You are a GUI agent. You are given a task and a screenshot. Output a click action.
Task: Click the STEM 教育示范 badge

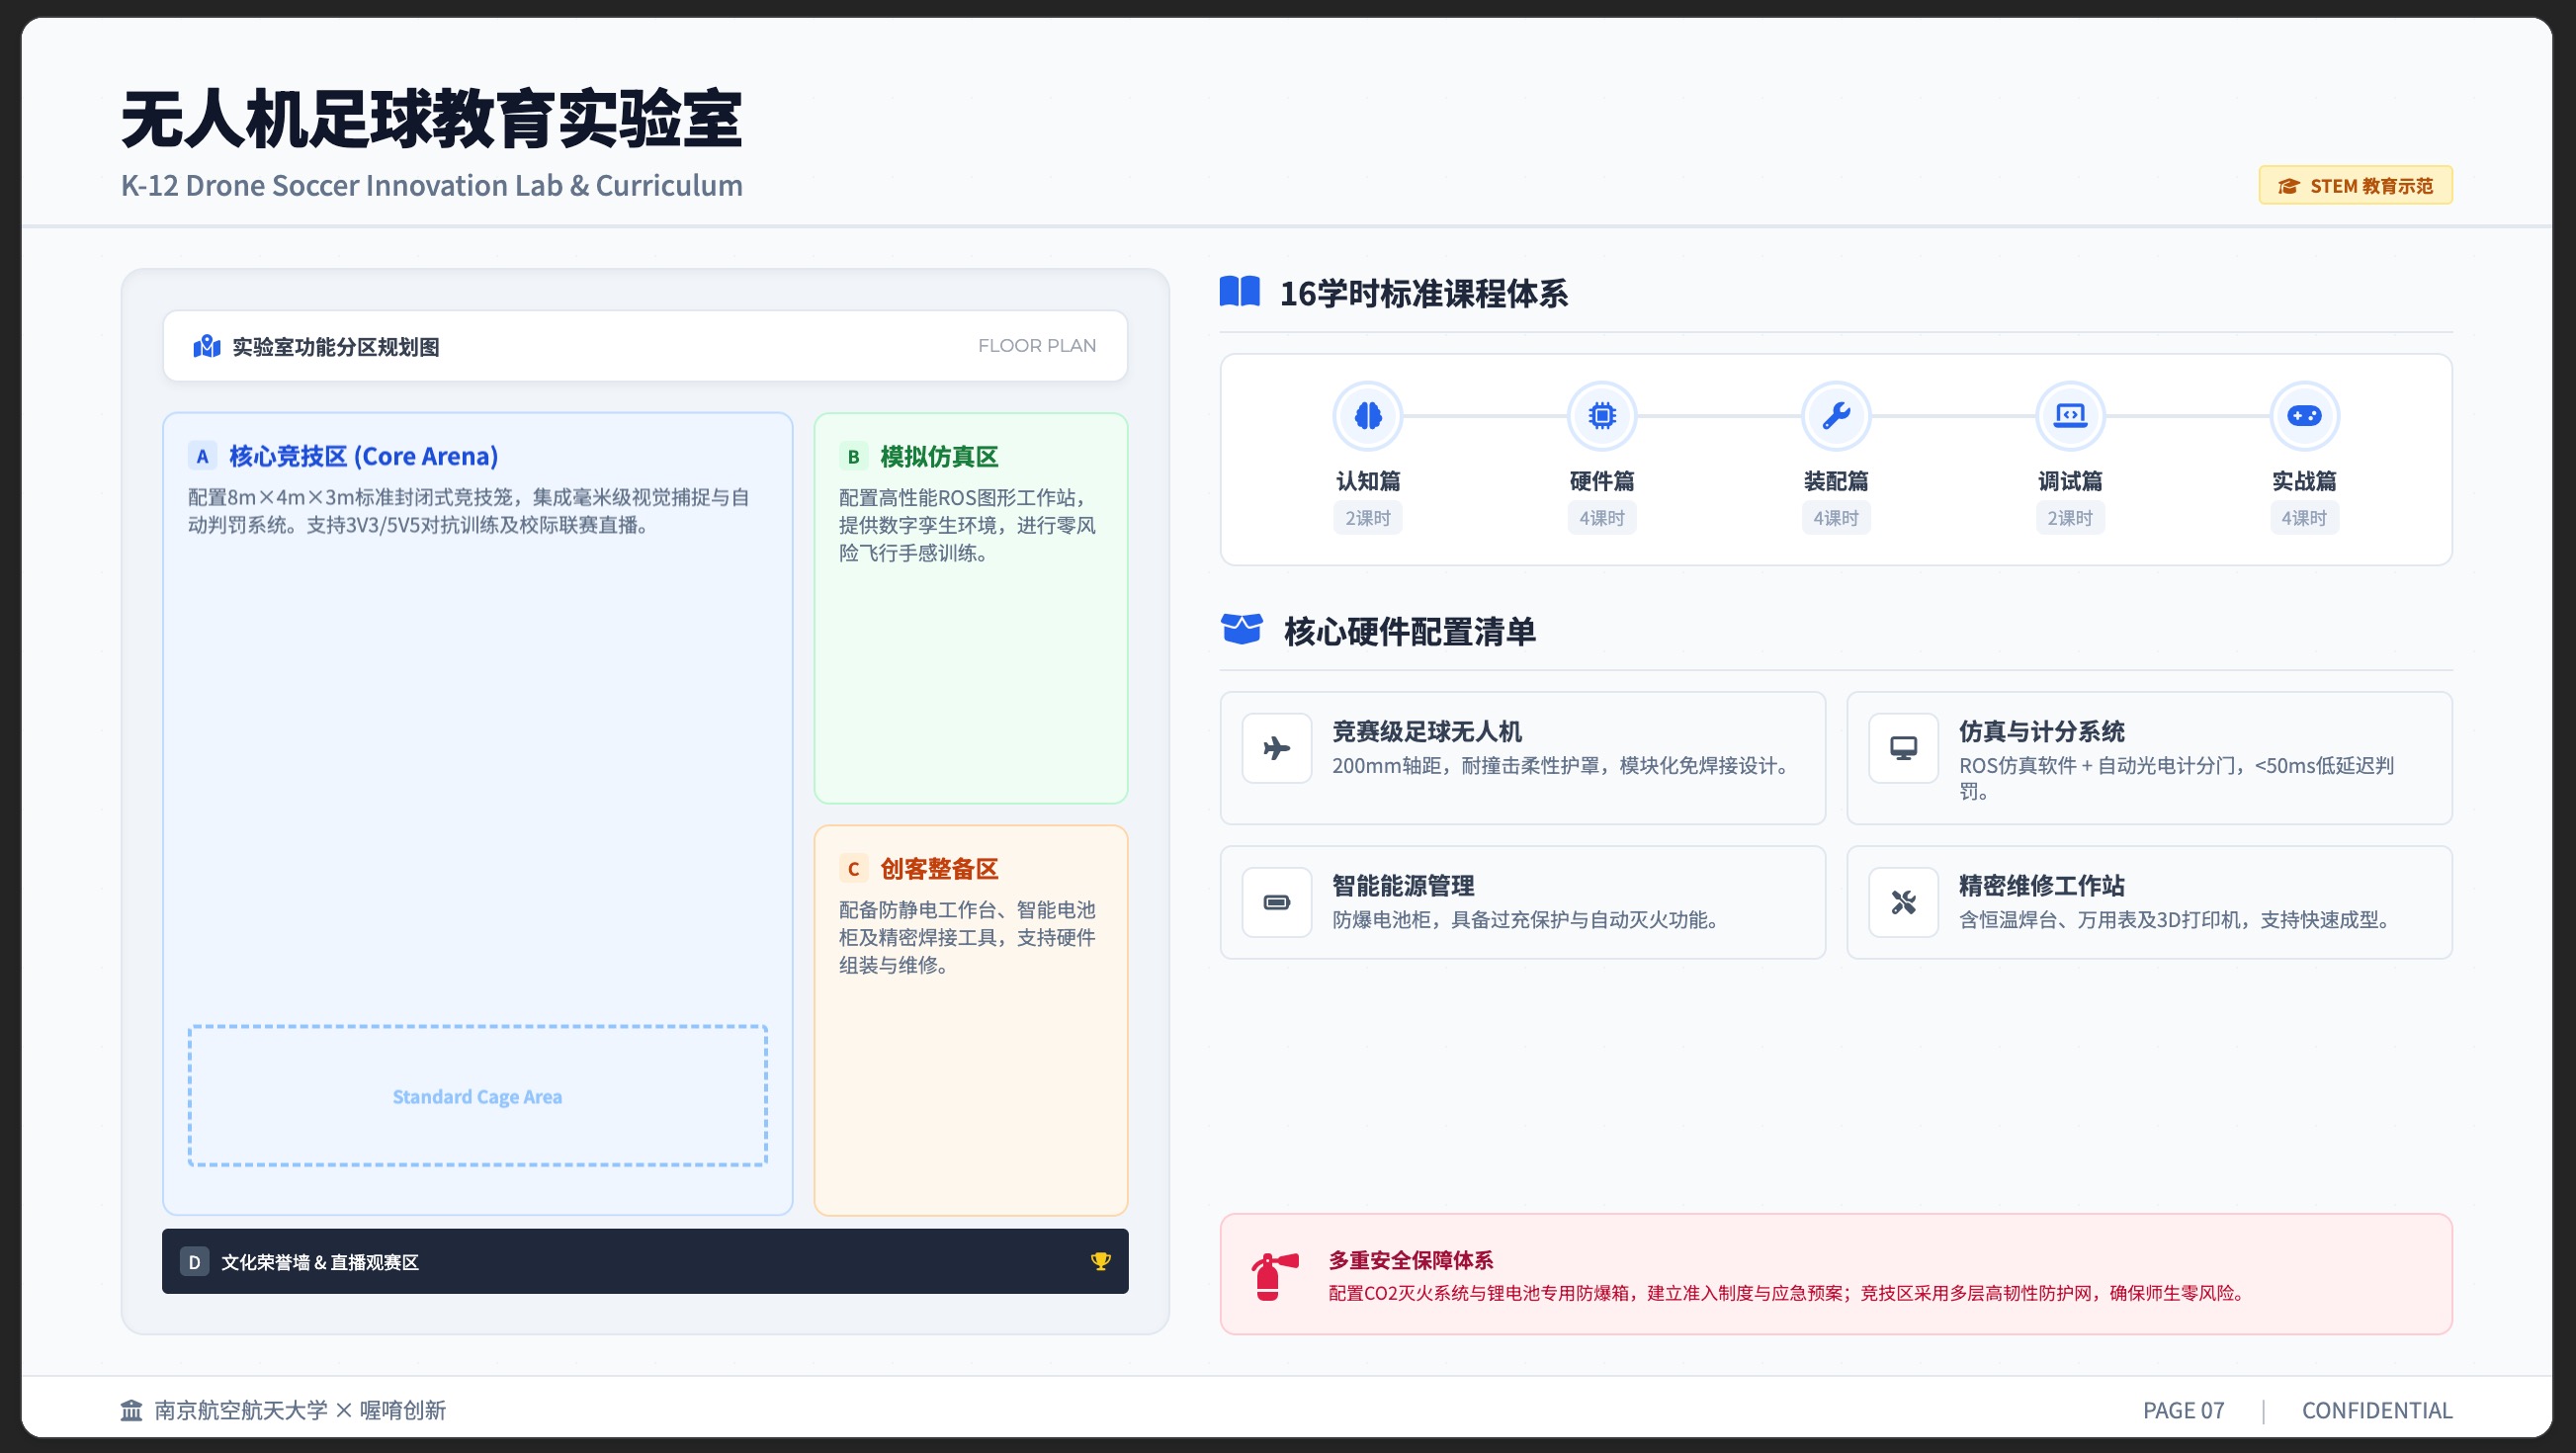[x=2355, y=185]
